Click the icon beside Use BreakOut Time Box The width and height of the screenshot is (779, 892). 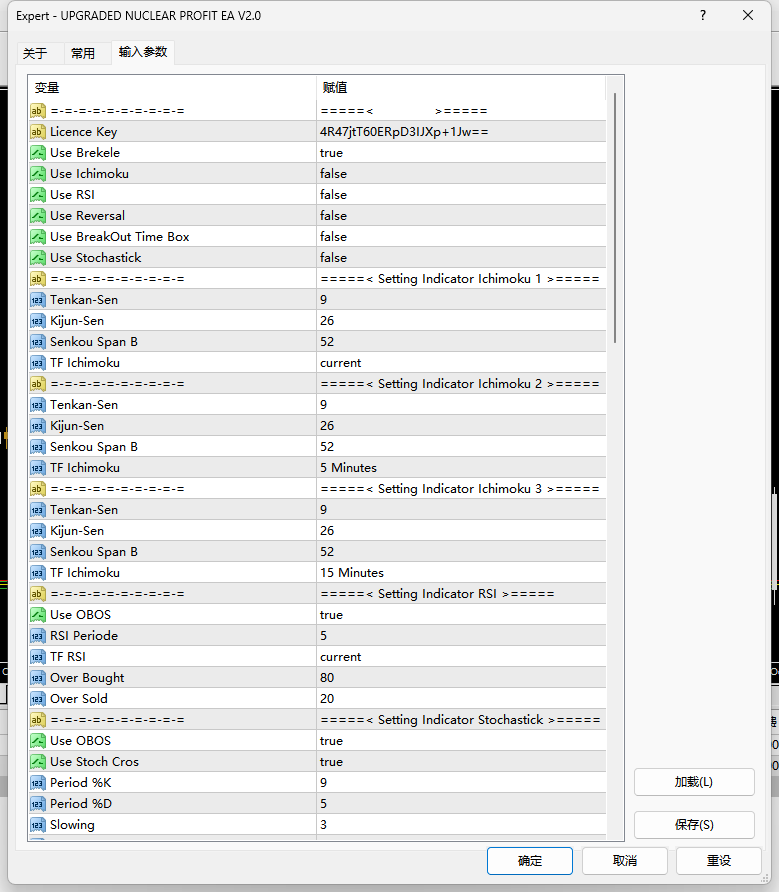pos(38,237)
